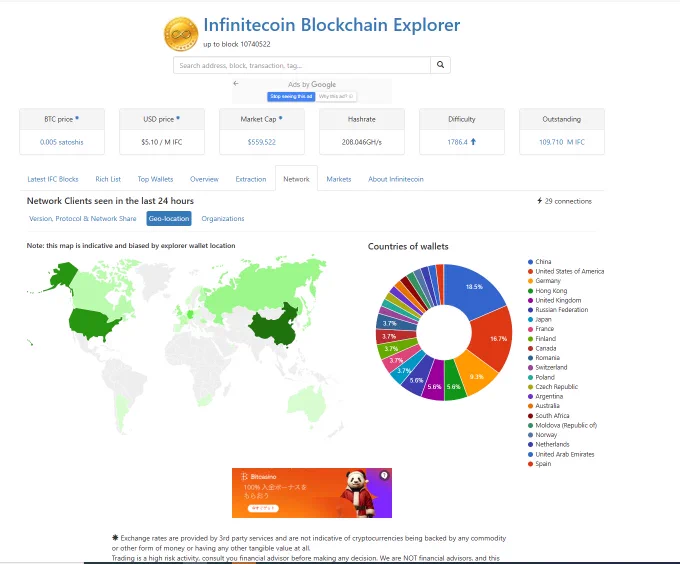Click the 16.7% red donut slice

tap(494, 338)
